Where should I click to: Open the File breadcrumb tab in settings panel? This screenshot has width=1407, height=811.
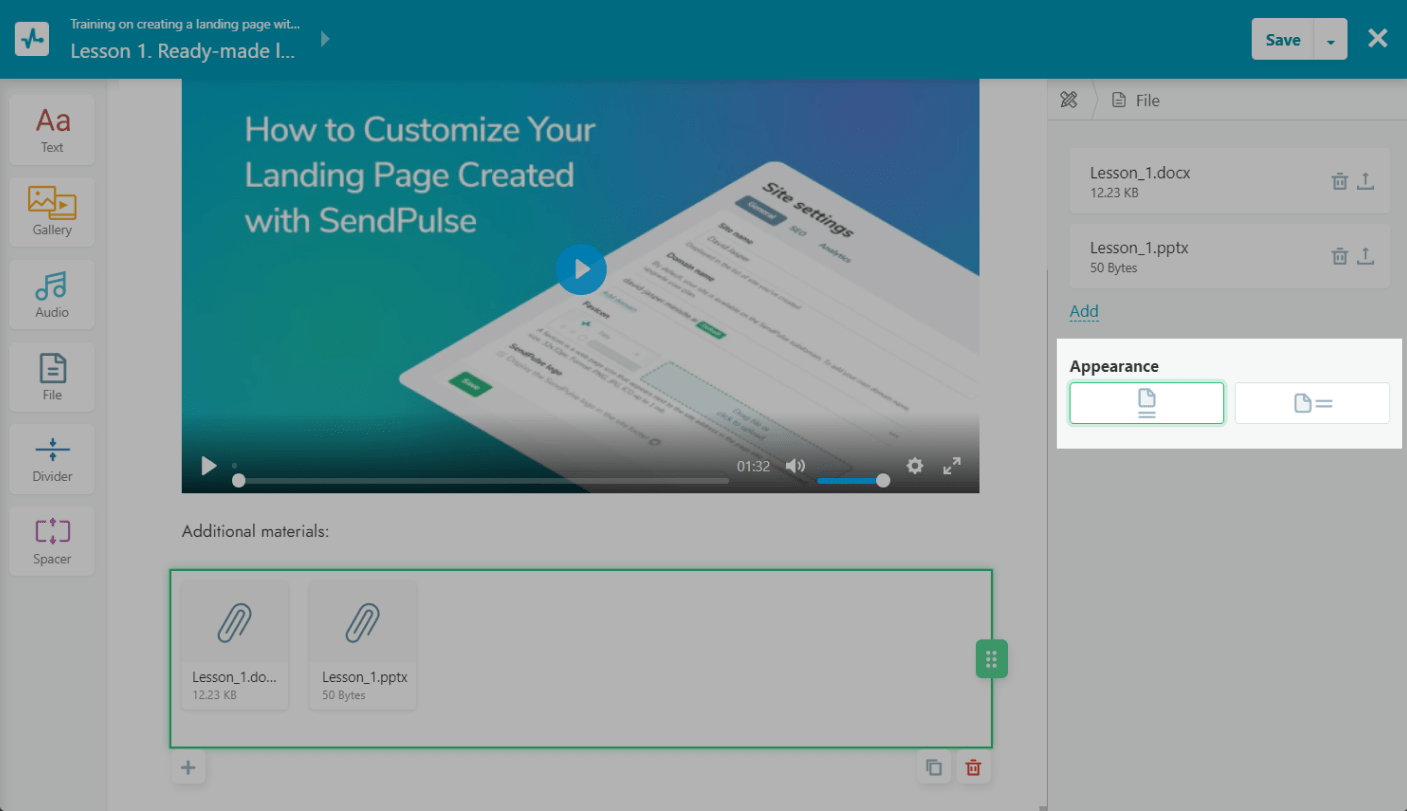click(x=1136, y=100)
